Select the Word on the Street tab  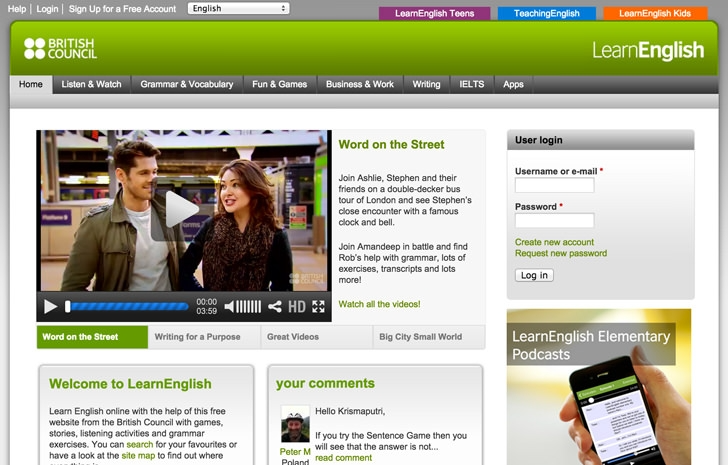click(92, 337)
